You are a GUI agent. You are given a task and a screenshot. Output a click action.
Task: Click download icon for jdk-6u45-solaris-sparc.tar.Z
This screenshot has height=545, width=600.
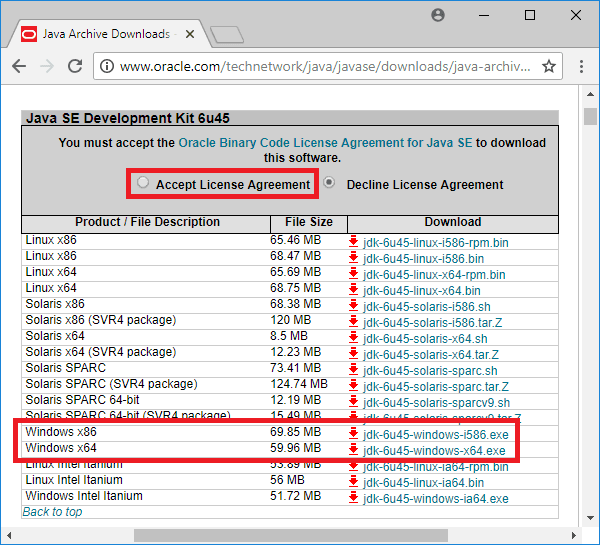tap(353, 386)
